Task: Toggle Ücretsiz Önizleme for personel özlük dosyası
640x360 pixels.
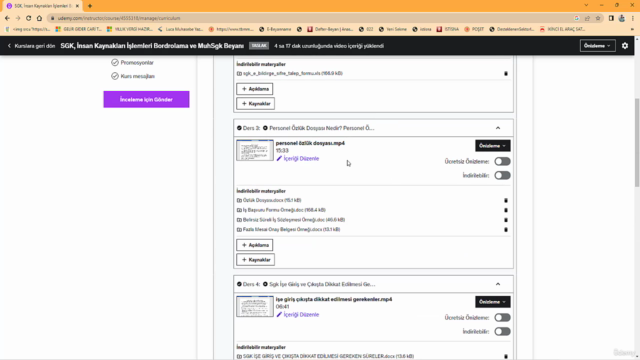Action: [502, 161]
